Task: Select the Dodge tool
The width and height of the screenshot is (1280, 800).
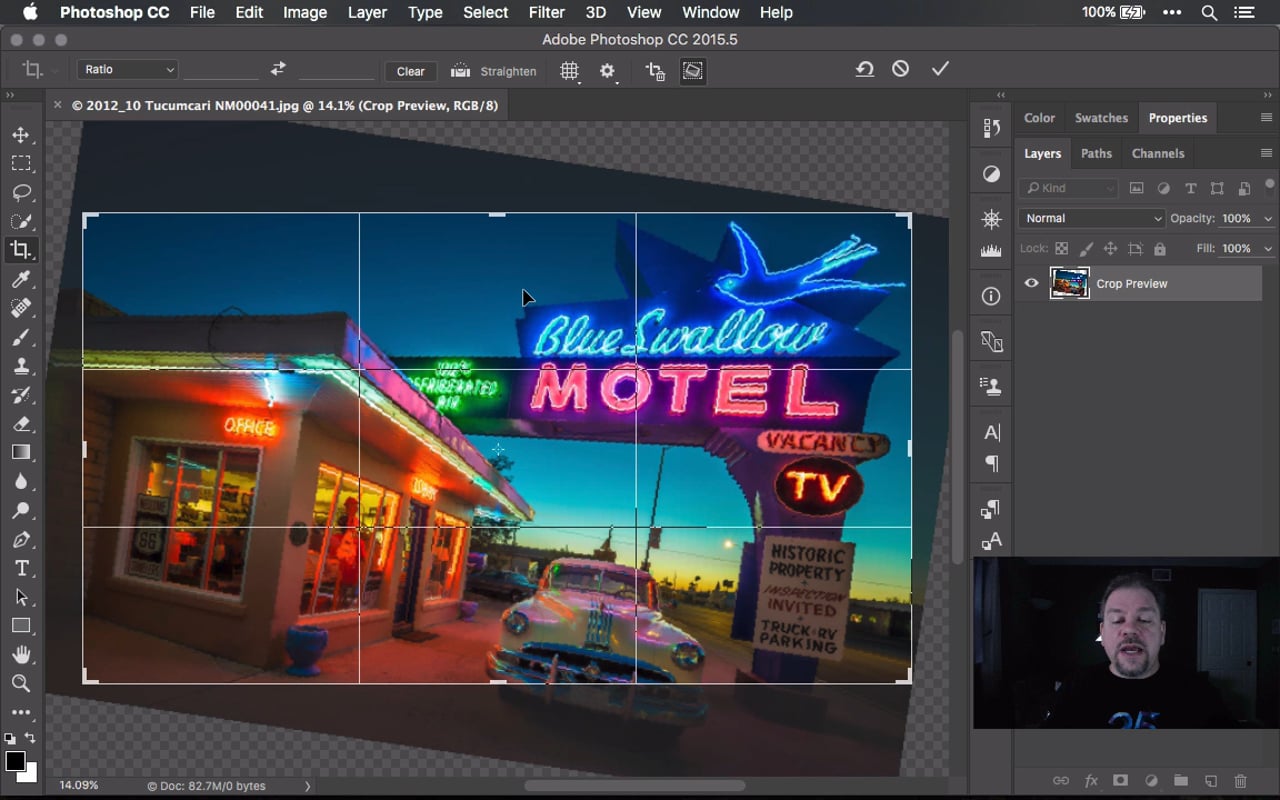Action: (21, 511)
